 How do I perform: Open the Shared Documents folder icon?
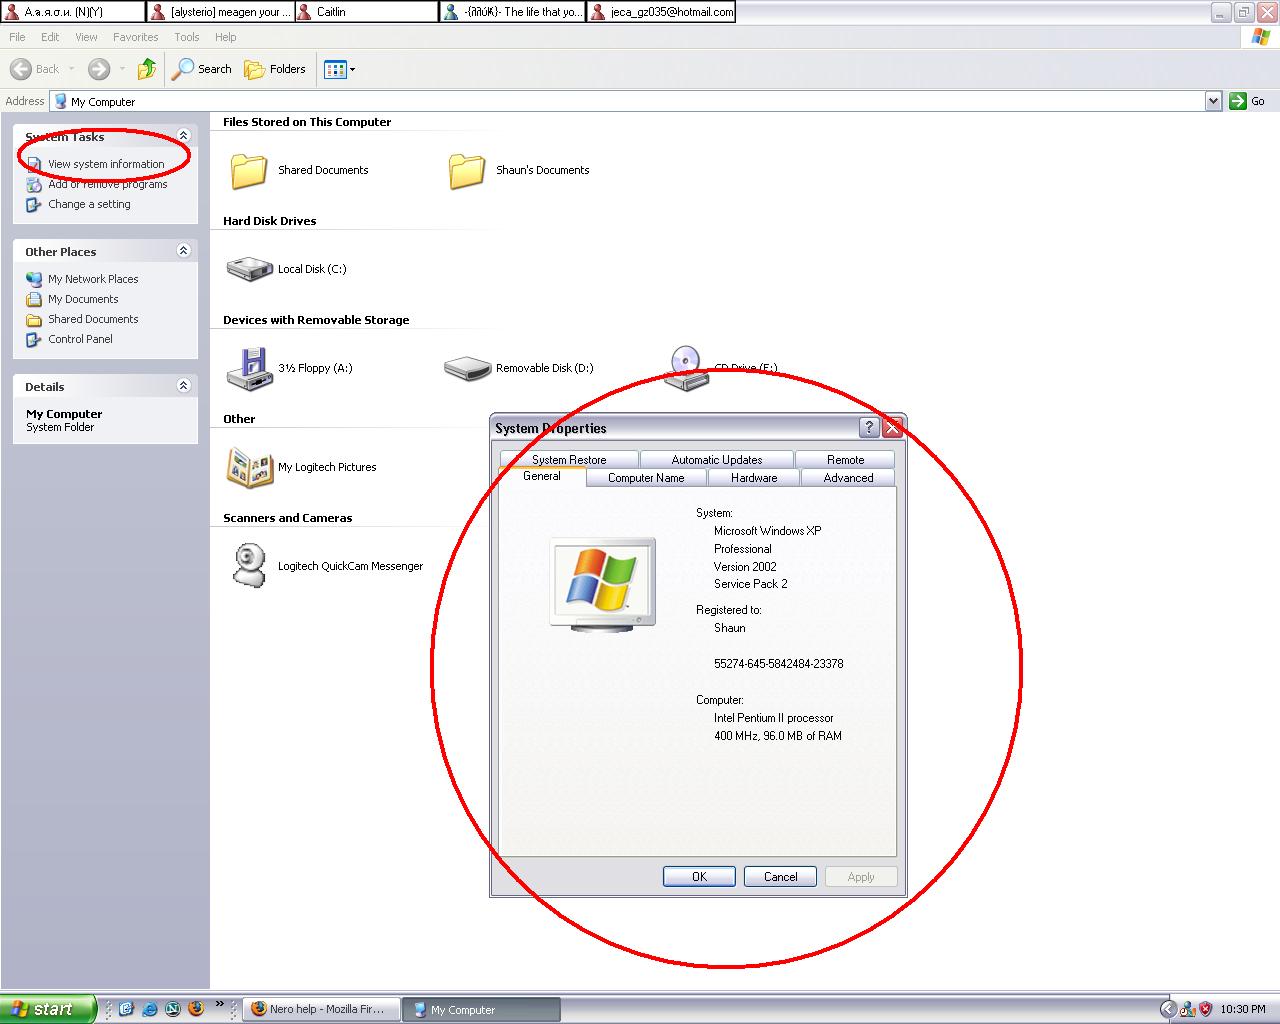(249, 171)
